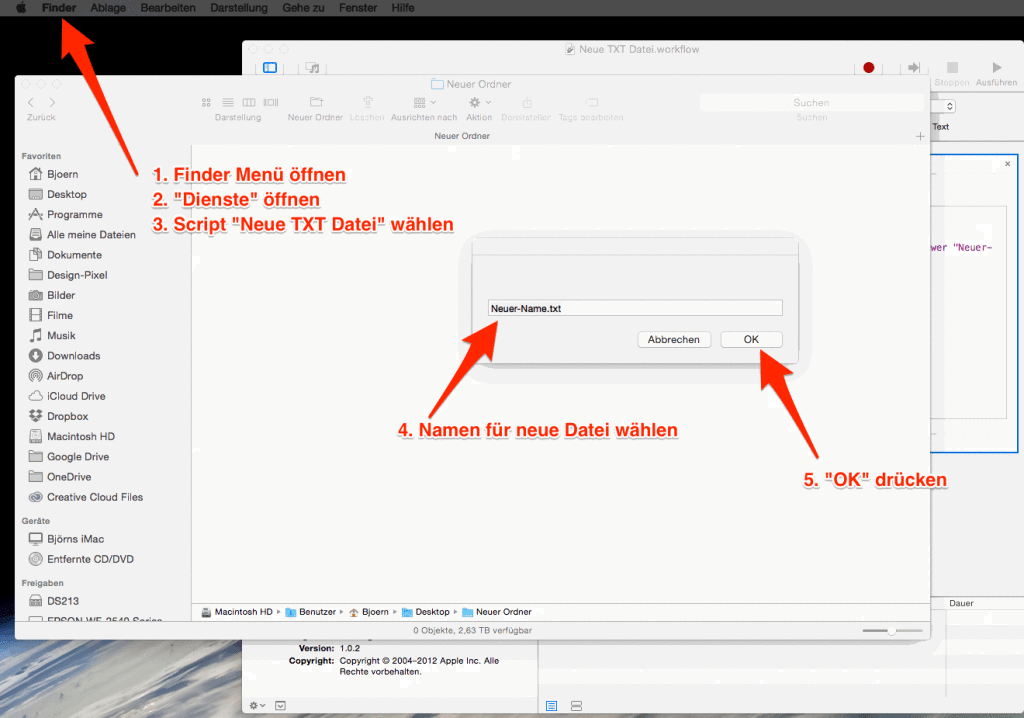The height and width of the screenshot is (718, 1024).
Task: Click Benutzer in path bar
Action: 310,612
